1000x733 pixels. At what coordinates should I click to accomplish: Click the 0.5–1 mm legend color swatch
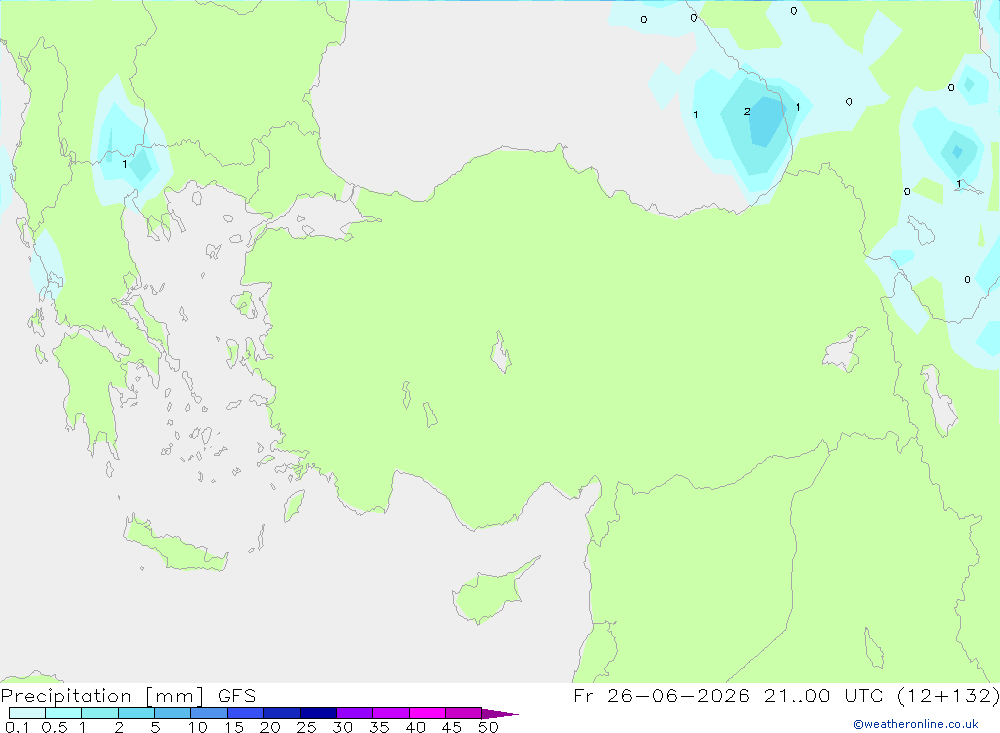point(64,713)
